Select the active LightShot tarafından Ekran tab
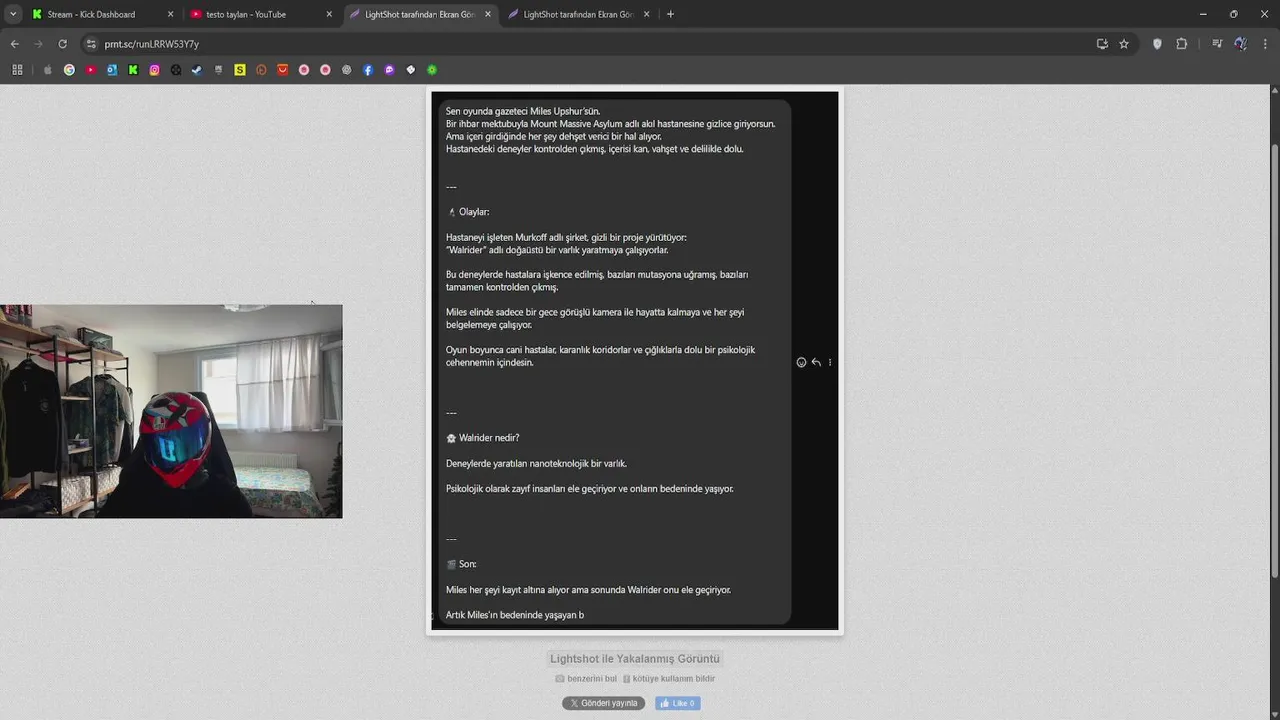This screenshot has width=1280, height=720. point(419,14)
